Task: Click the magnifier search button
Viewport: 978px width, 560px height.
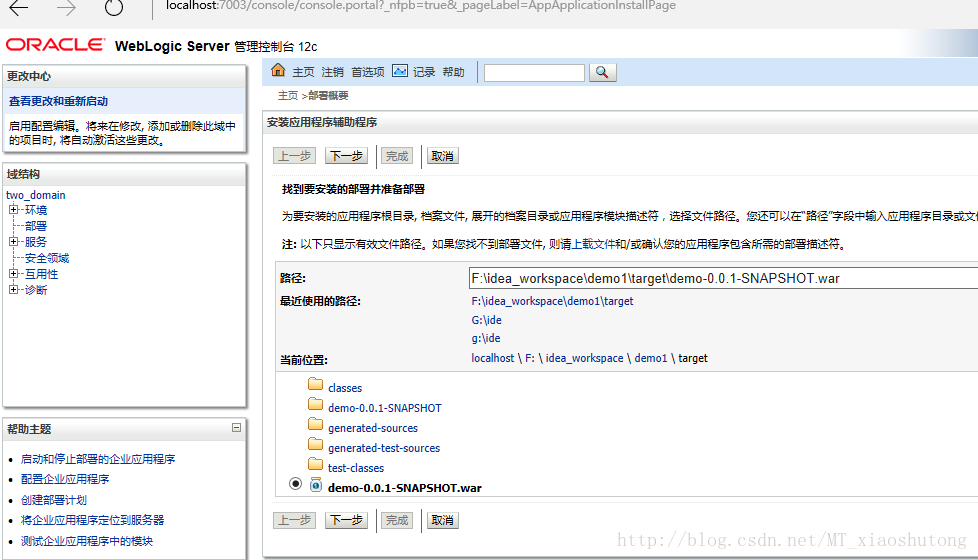Action: tap(602, 72)
